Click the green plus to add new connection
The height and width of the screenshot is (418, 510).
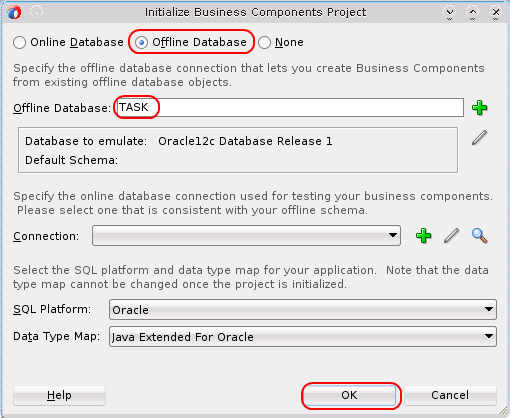[424, 236]
